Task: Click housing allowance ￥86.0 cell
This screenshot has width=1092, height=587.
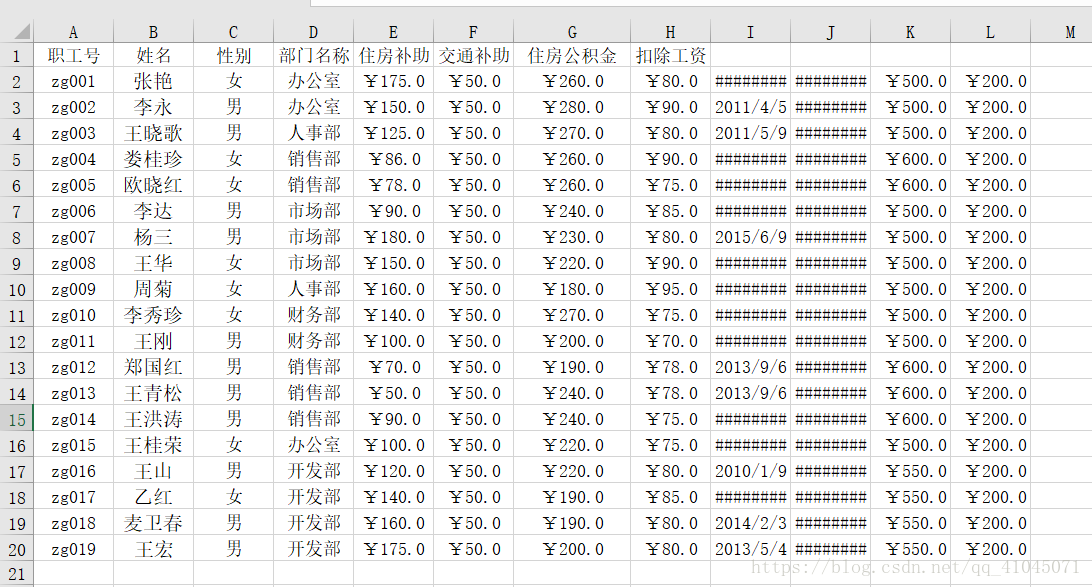Action: (393, 159)
